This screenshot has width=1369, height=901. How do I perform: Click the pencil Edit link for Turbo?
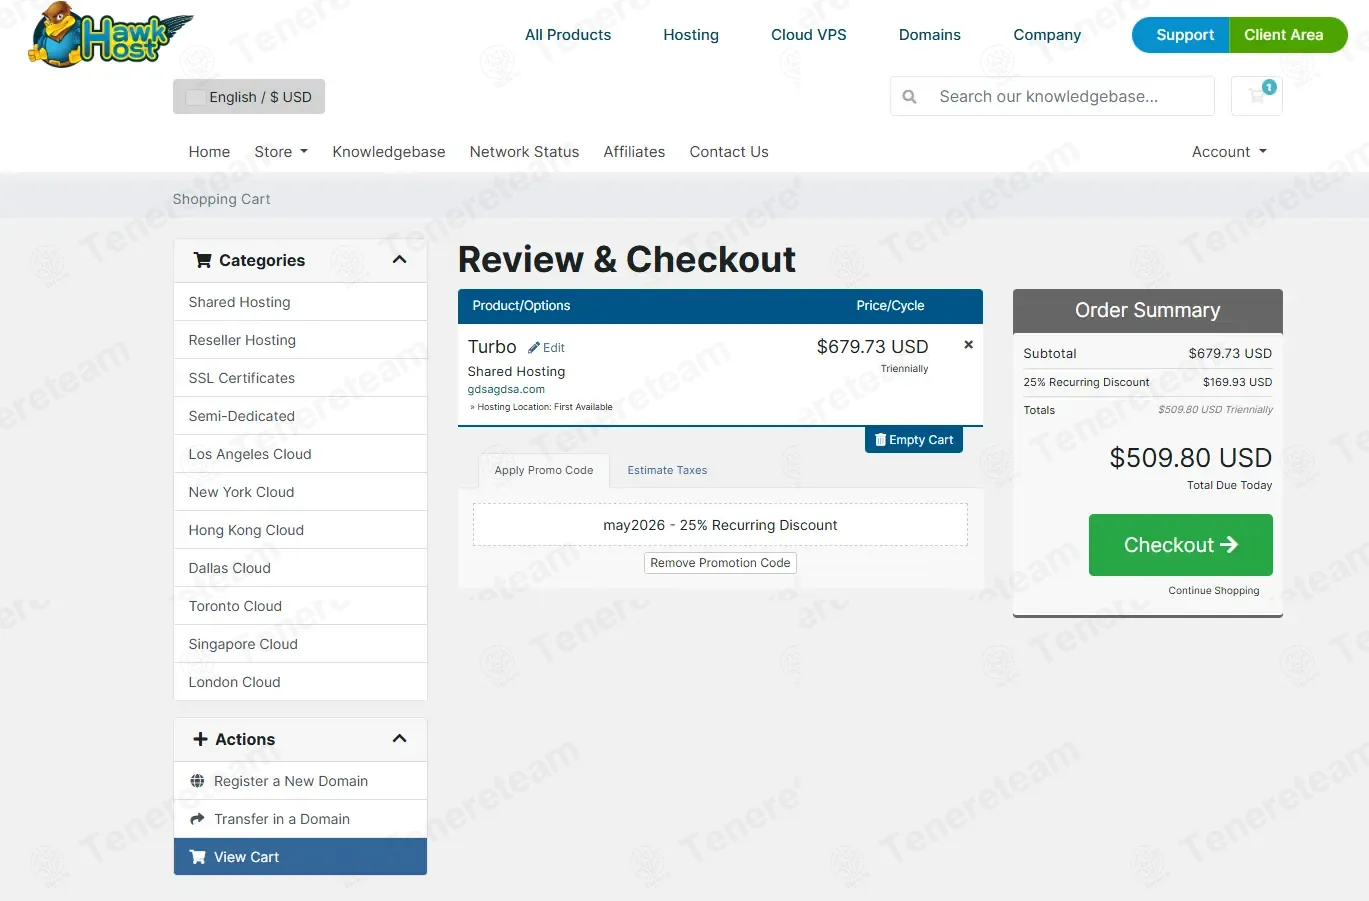point(547,348)
